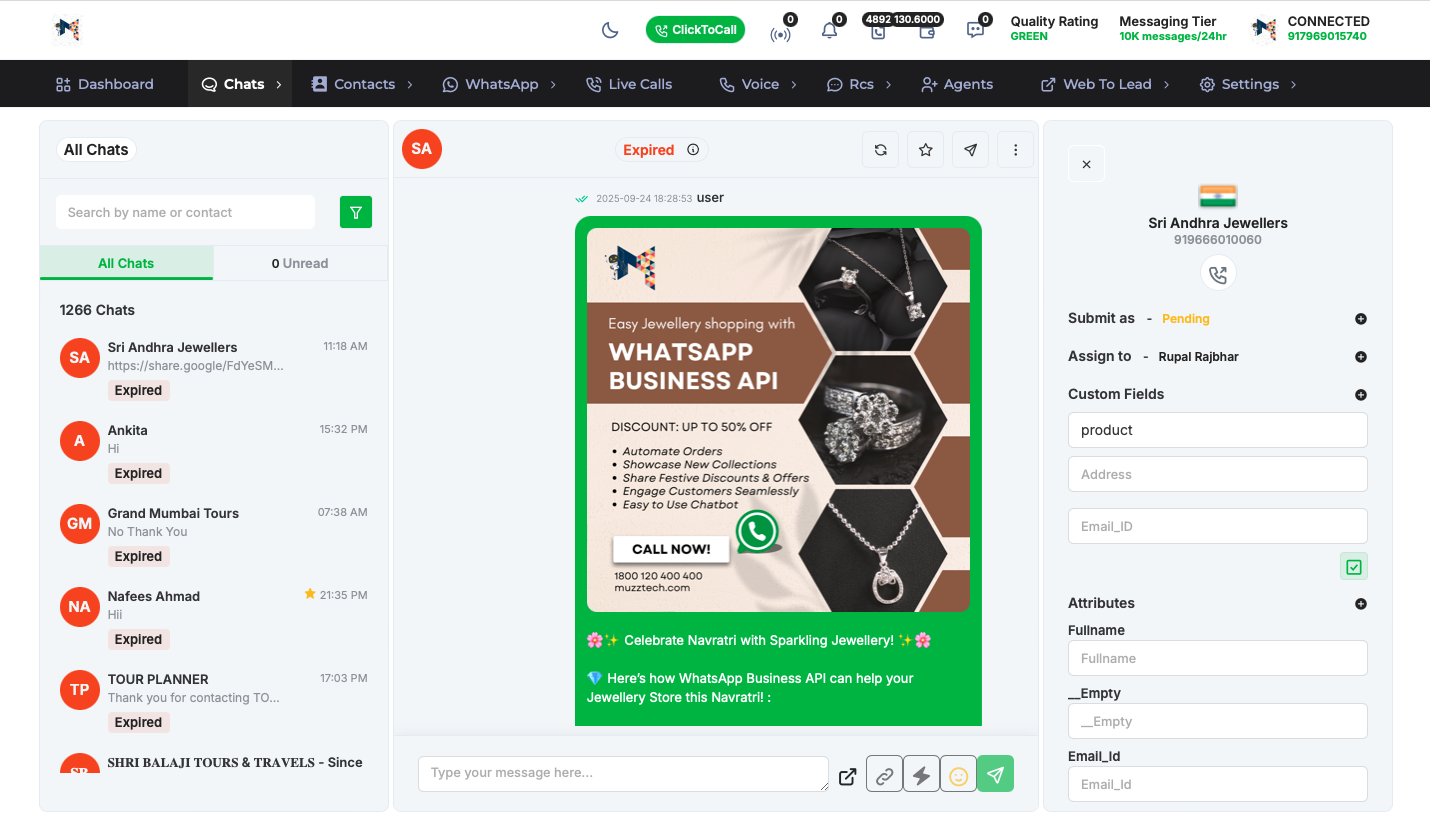Expand Assign to options
This screenshot has width=1430, height=820.
(x=1360, y=357)
